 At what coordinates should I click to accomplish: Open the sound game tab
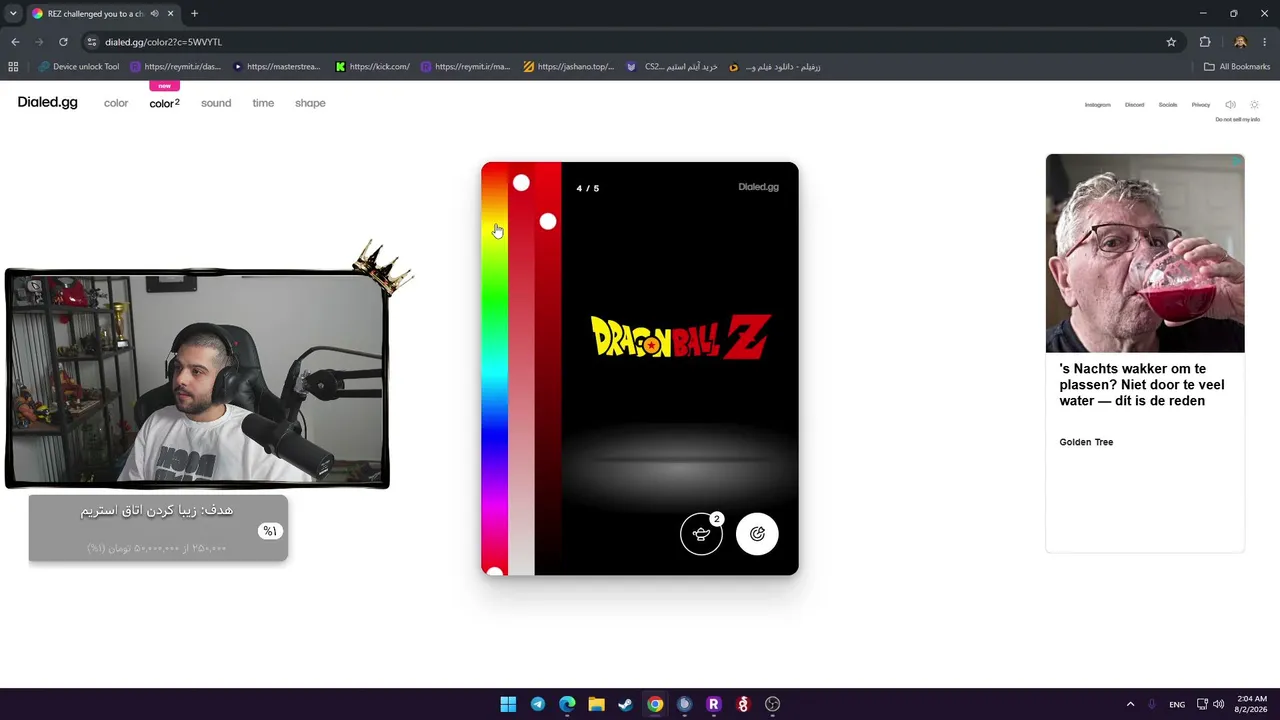pyautogui.click(x=216, y=103)
